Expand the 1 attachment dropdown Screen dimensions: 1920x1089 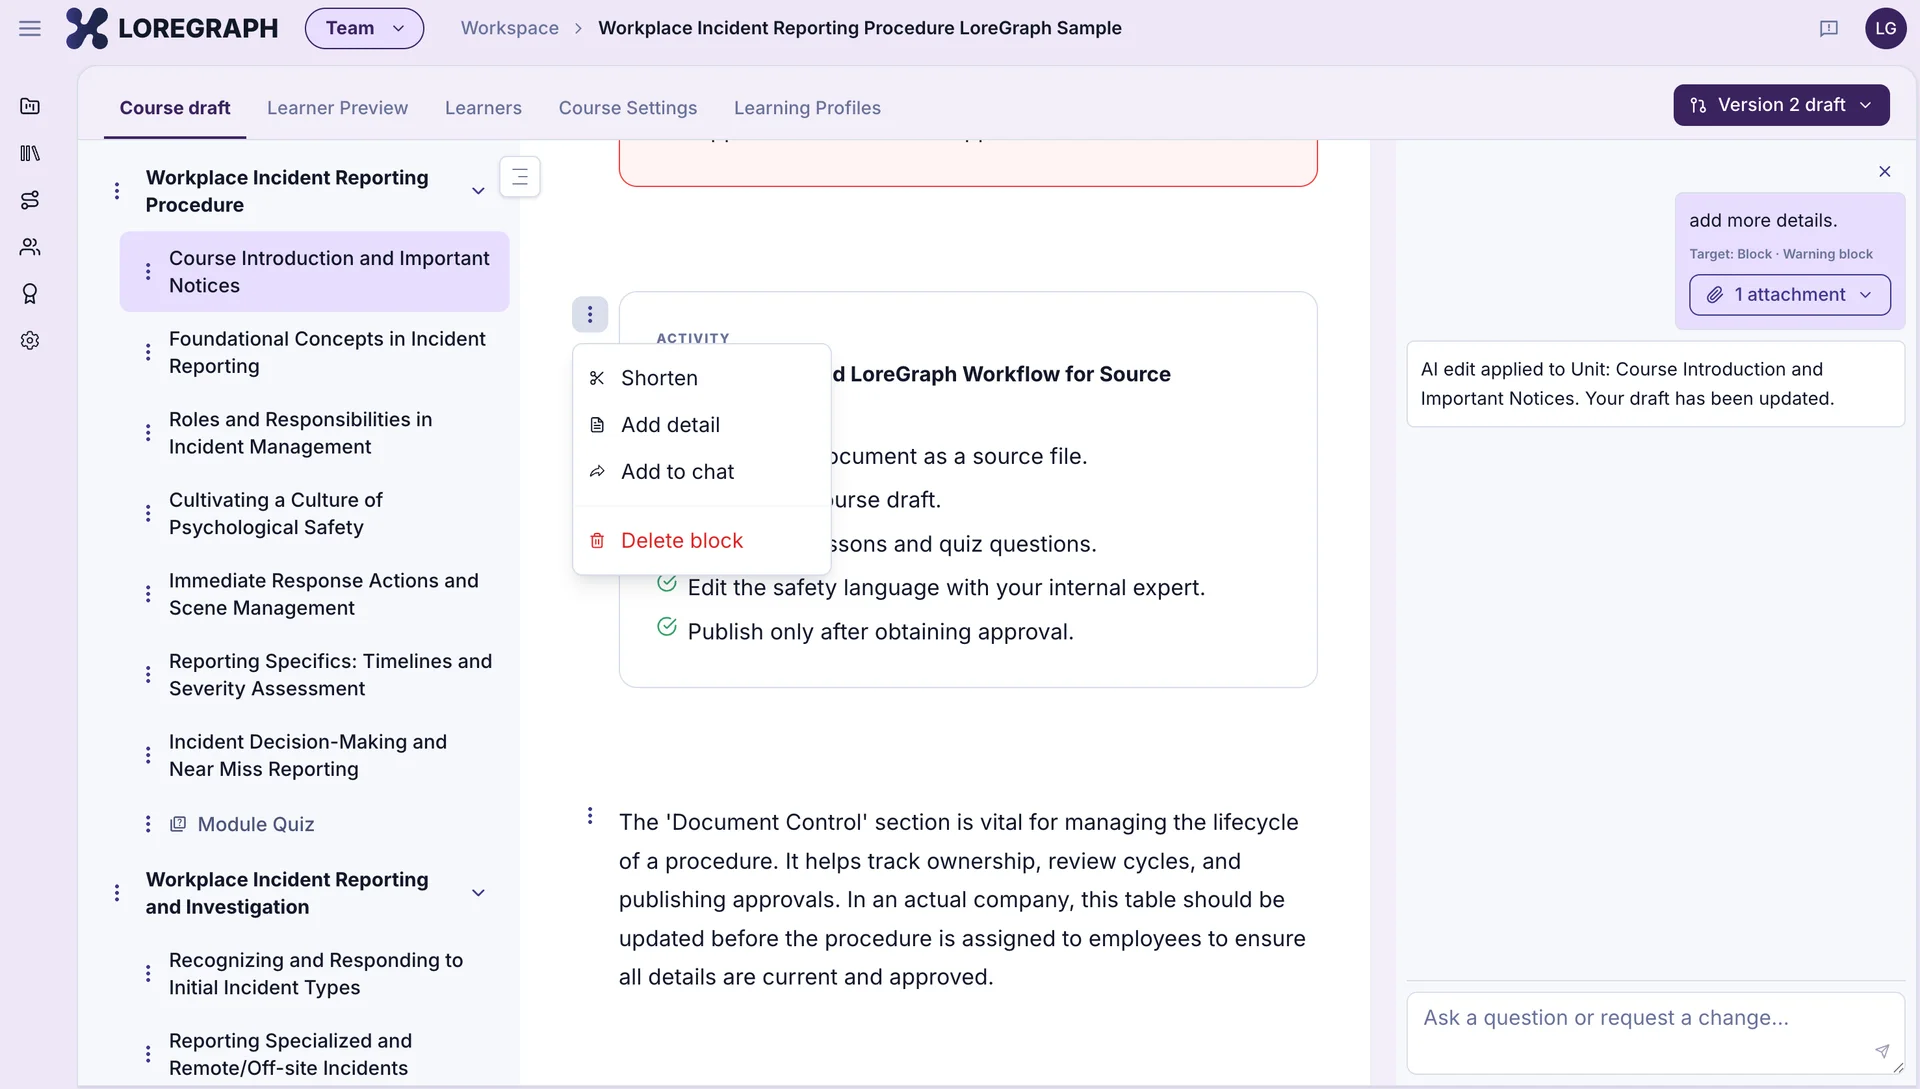click(x=1789, y=295)
